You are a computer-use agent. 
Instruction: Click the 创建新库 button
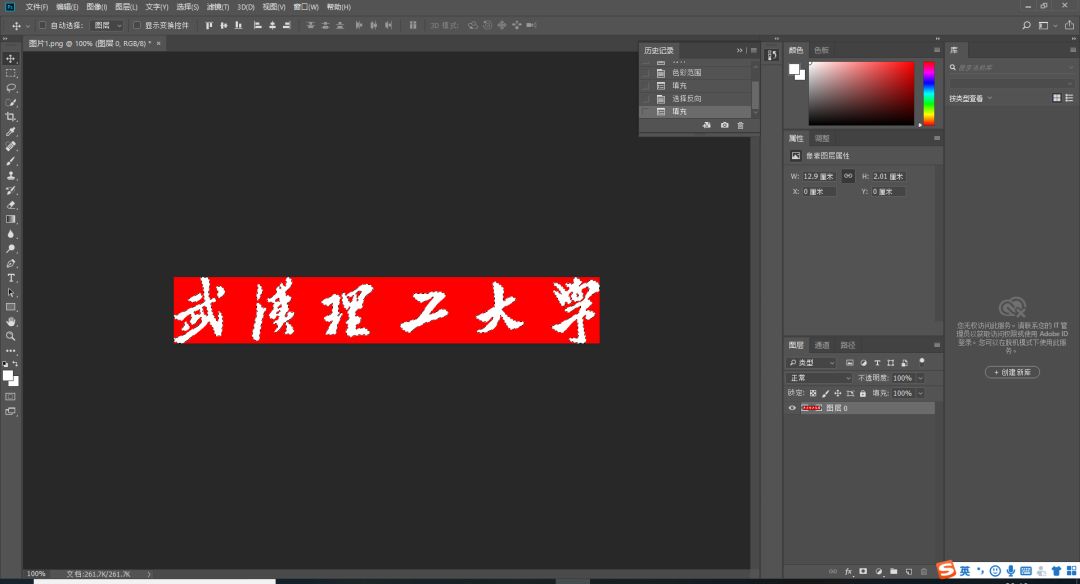click(x=1012, y=372)
